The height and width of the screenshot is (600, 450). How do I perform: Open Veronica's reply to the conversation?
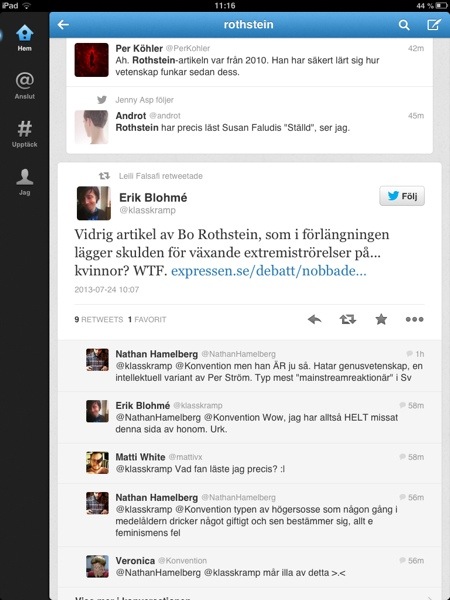(249, 567)
